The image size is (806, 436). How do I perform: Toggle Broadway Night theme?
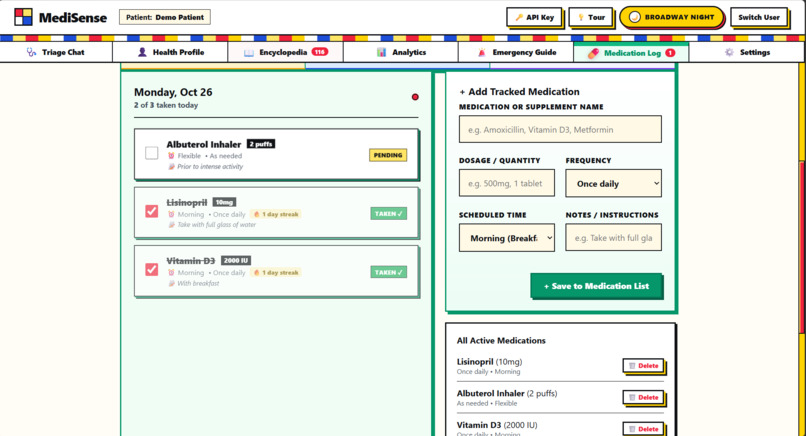[671, 17]
